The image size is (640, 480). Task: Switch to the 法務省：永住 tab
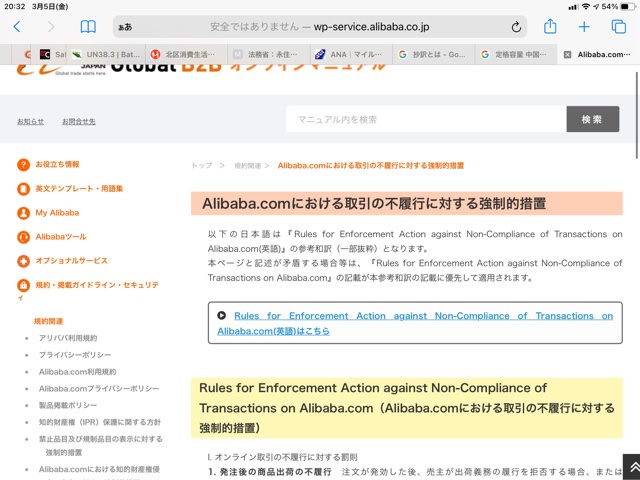pyautogui.click(x=269, y=54)
